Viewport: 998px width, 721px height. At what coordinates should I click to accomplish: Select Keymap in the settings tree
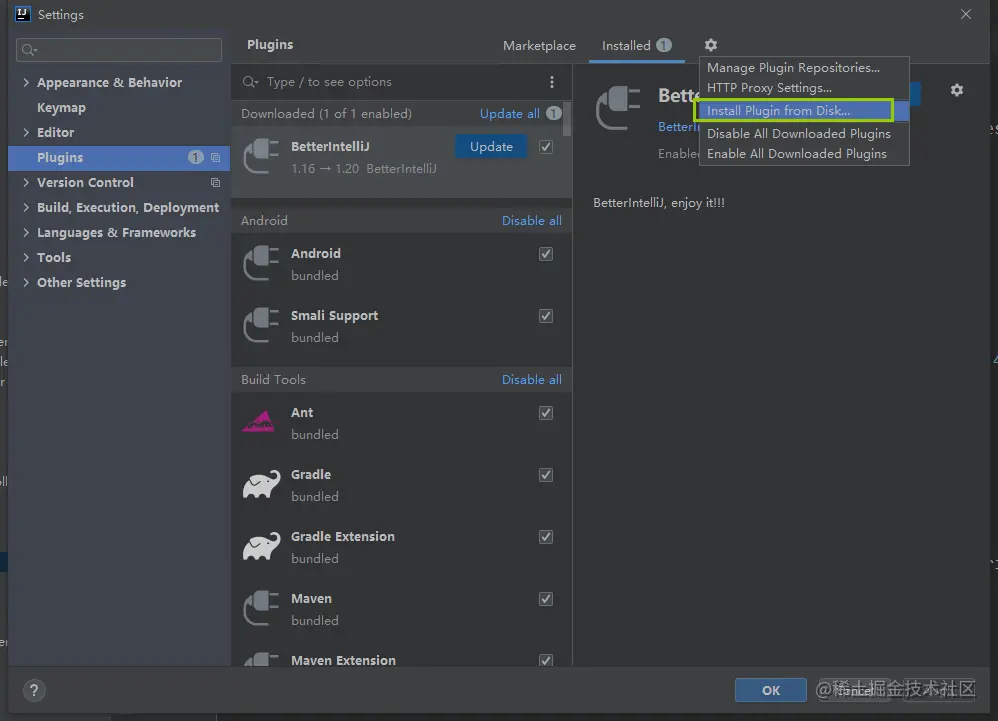[61, 108]
